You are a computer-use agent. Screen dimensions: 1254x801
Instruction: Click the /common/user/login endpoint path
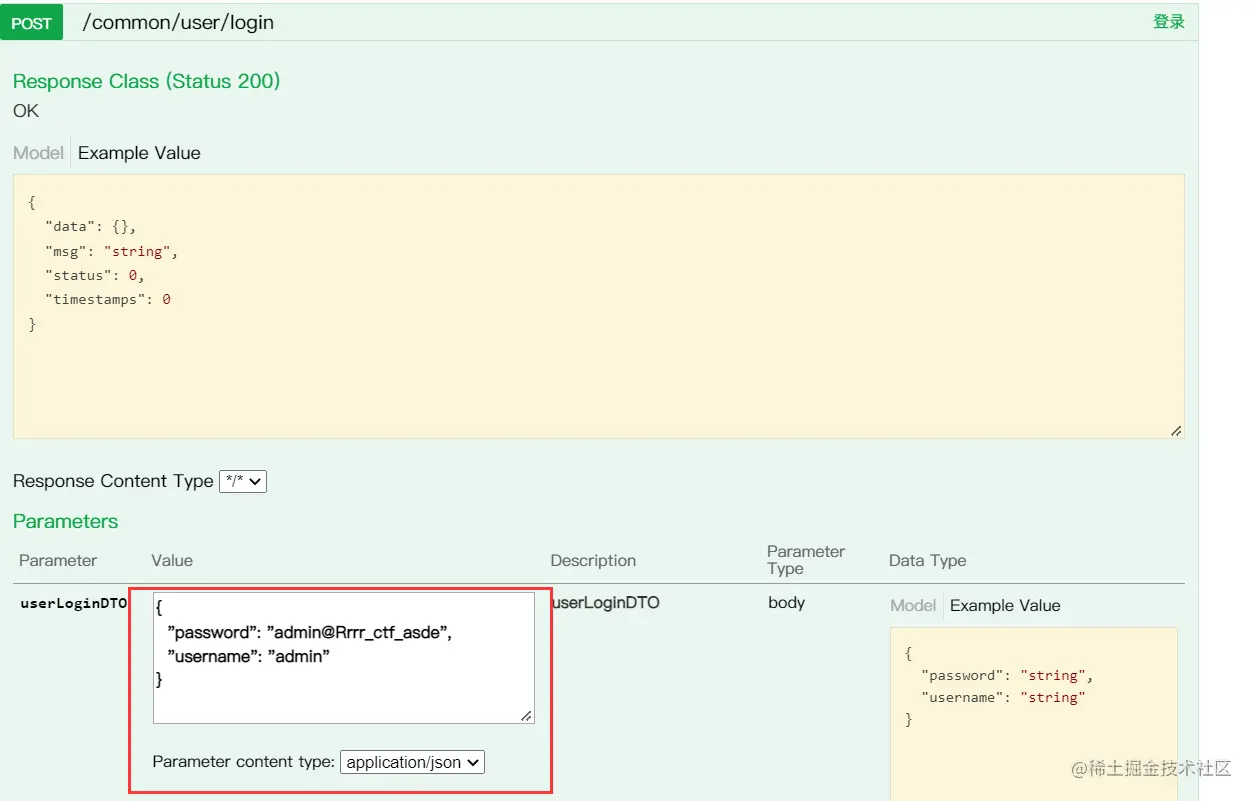click(178, 22)
